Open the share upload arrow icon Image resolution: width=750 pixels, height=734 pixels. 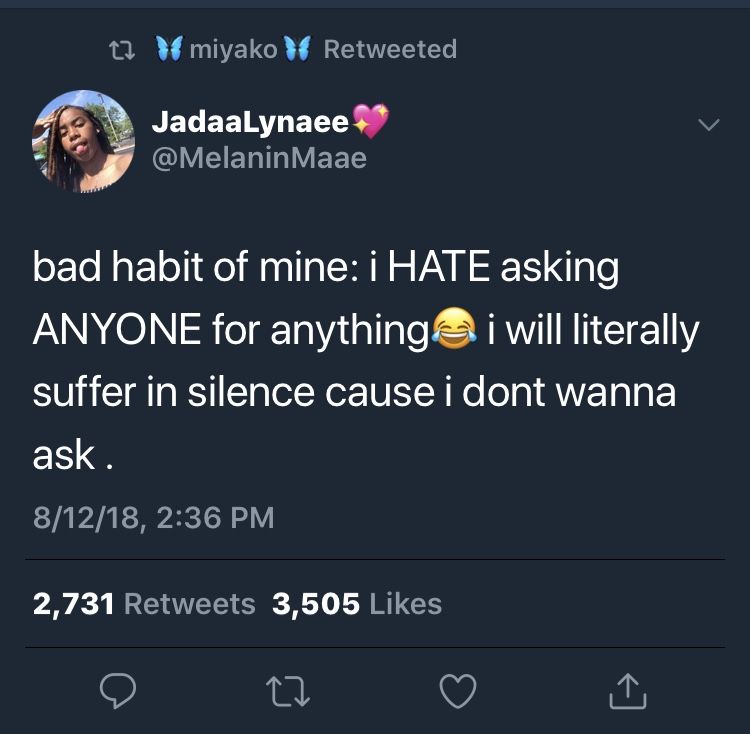(628, 691)
